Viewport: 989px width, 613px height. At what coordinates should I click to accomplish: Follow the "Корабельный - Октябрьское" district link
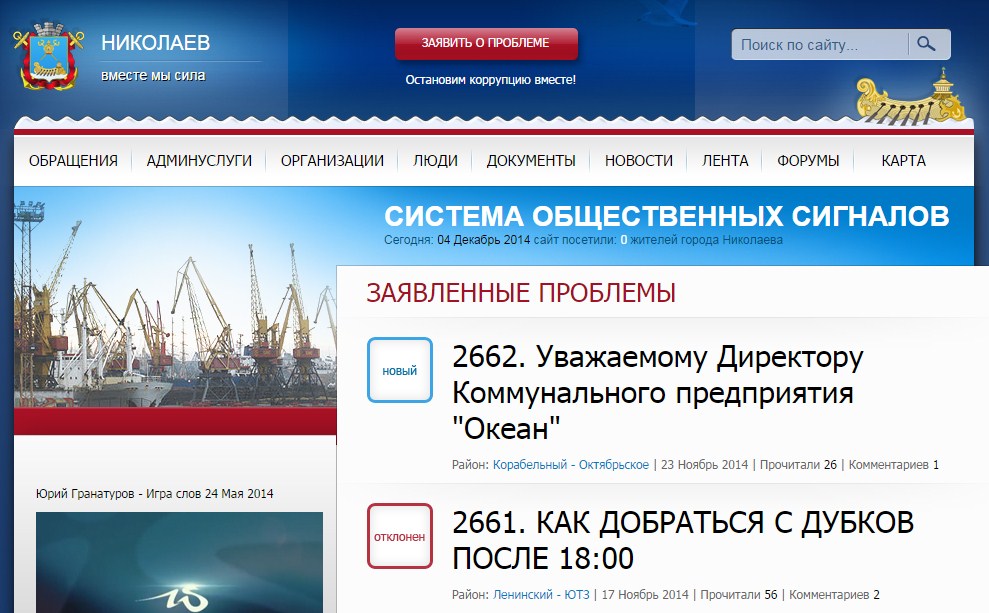tap(571, 465)
